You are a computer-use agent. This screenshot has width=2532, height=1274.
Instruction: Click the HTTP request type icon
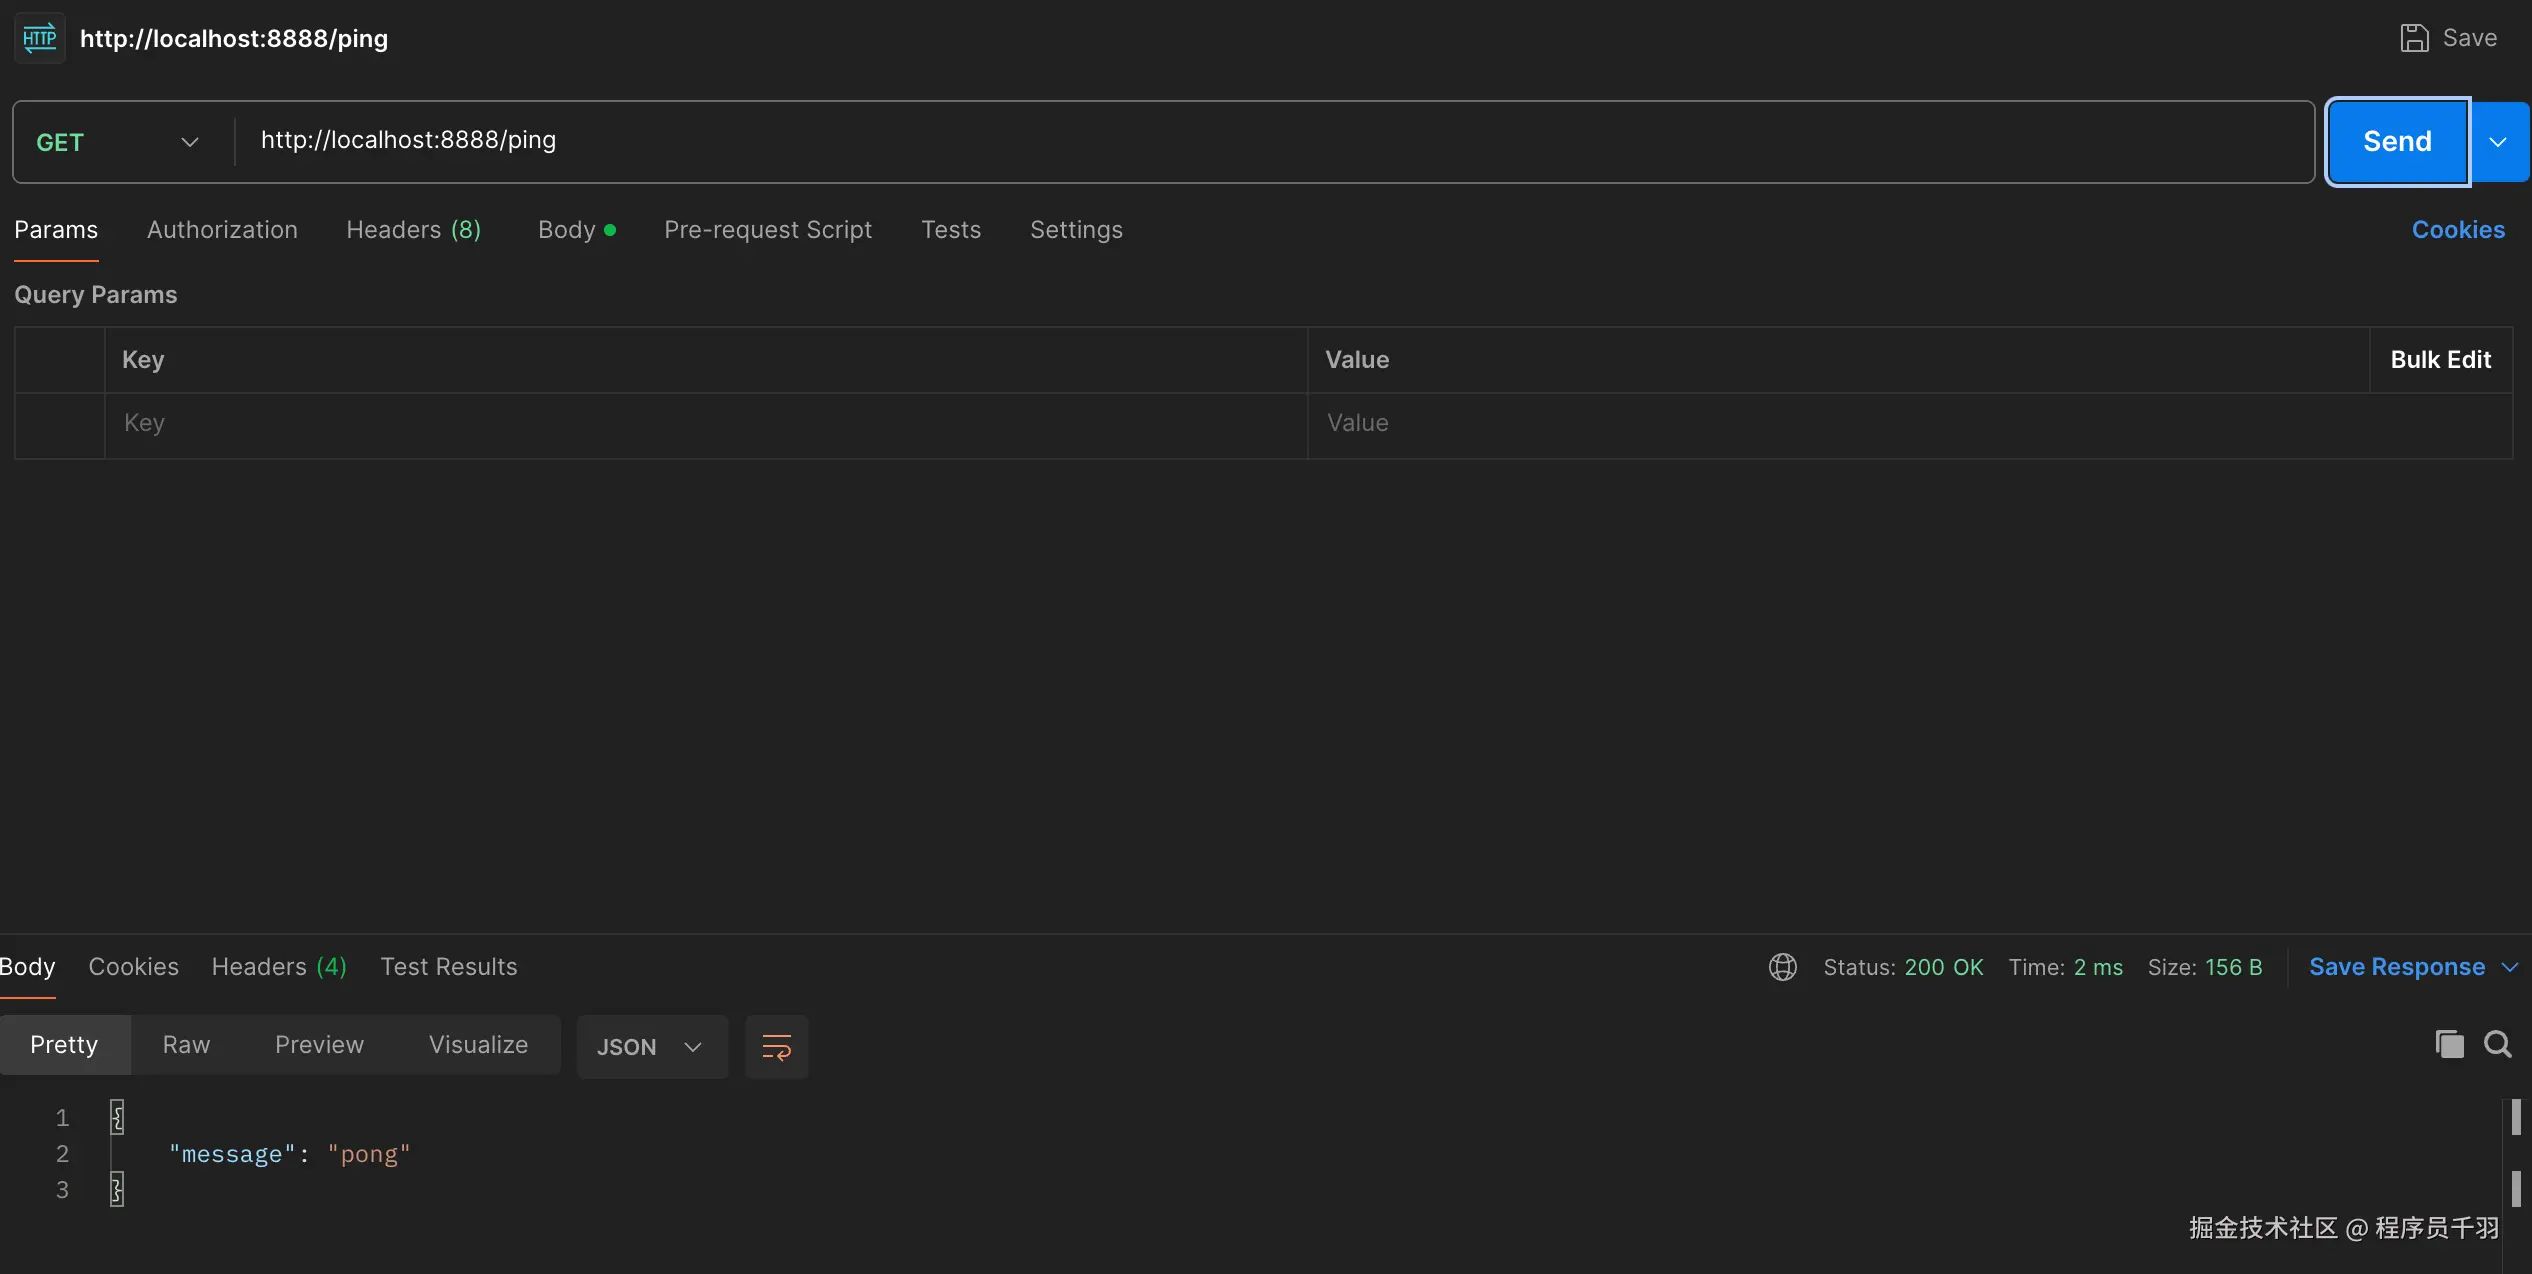coord(40,38)
